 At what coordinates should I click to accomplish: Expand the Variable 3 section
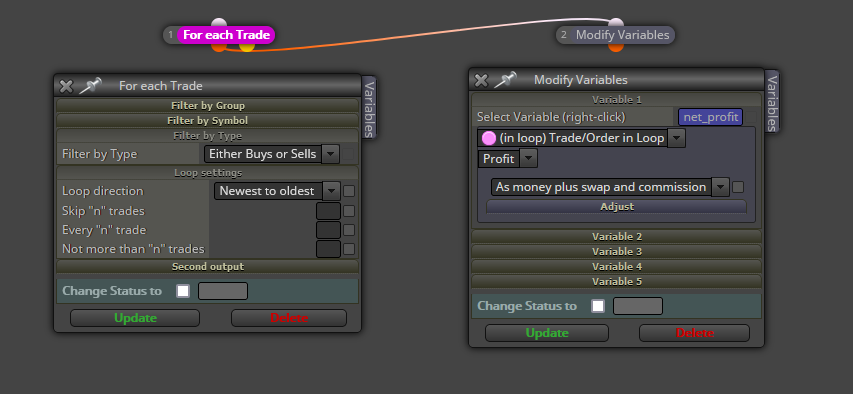coord(616,251)
